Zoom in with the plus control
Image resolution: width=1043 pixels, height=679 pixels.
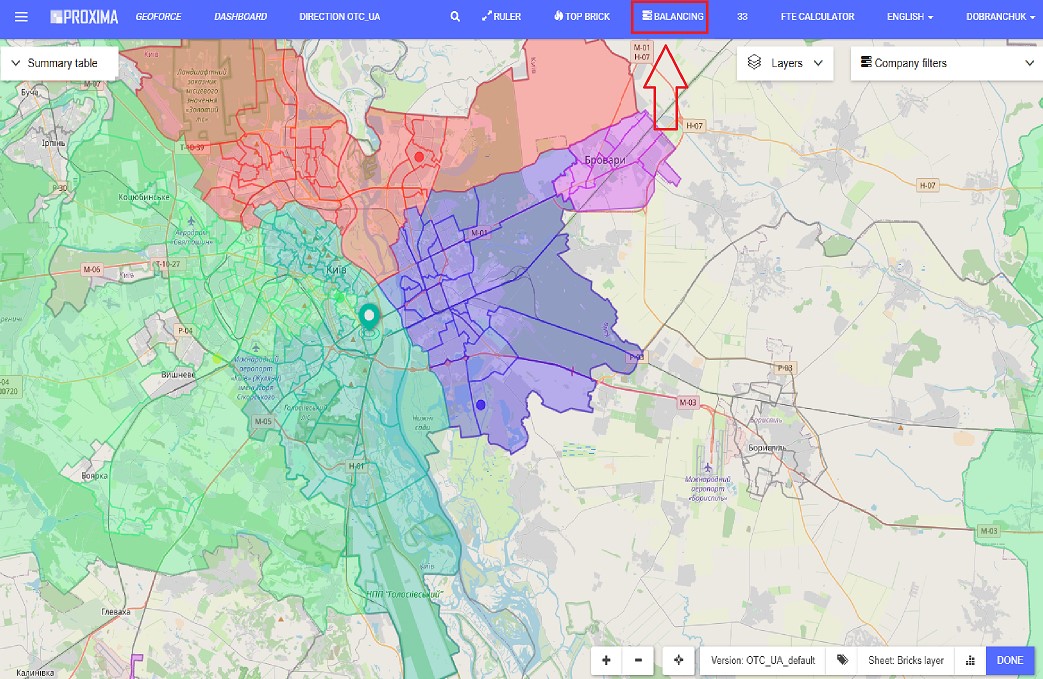pyautogui.click(x=606, y=660)
